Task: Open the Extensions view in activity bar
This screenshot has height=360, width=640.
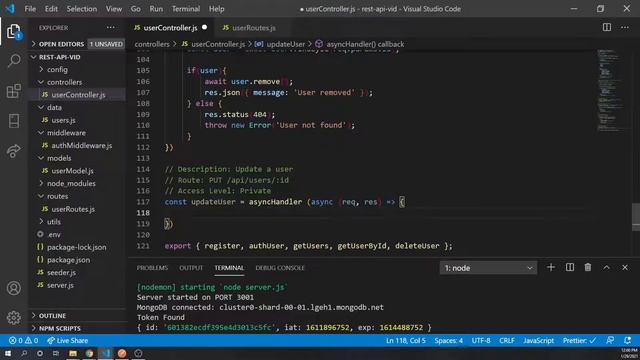Action: tap(13, 91)
